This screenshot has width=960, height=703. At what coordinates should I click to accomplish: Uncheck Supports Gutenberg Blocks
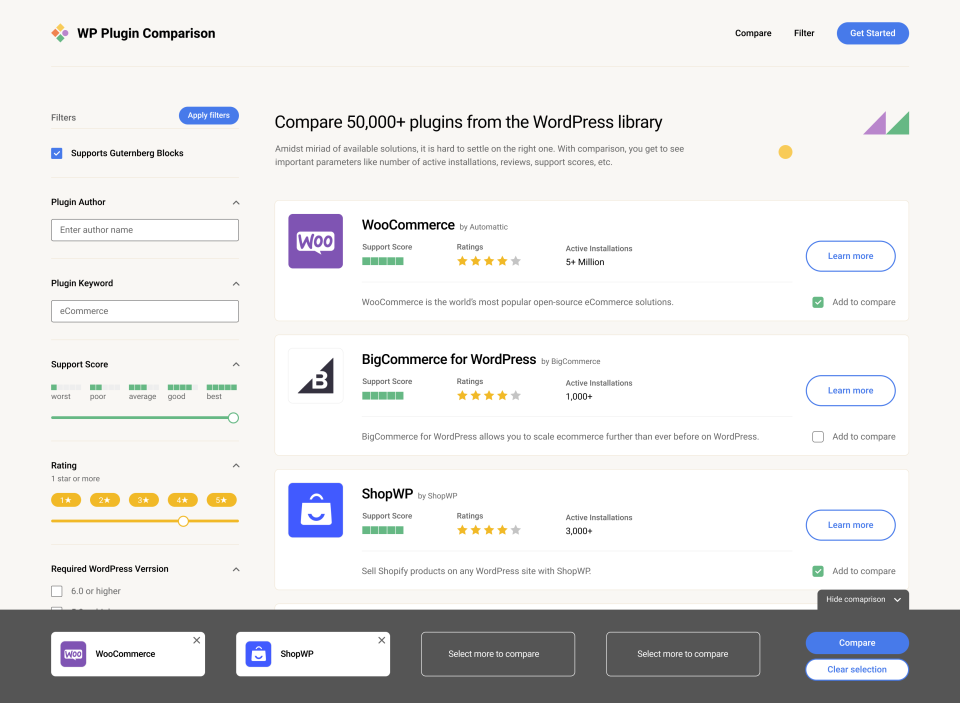point(57,153)
